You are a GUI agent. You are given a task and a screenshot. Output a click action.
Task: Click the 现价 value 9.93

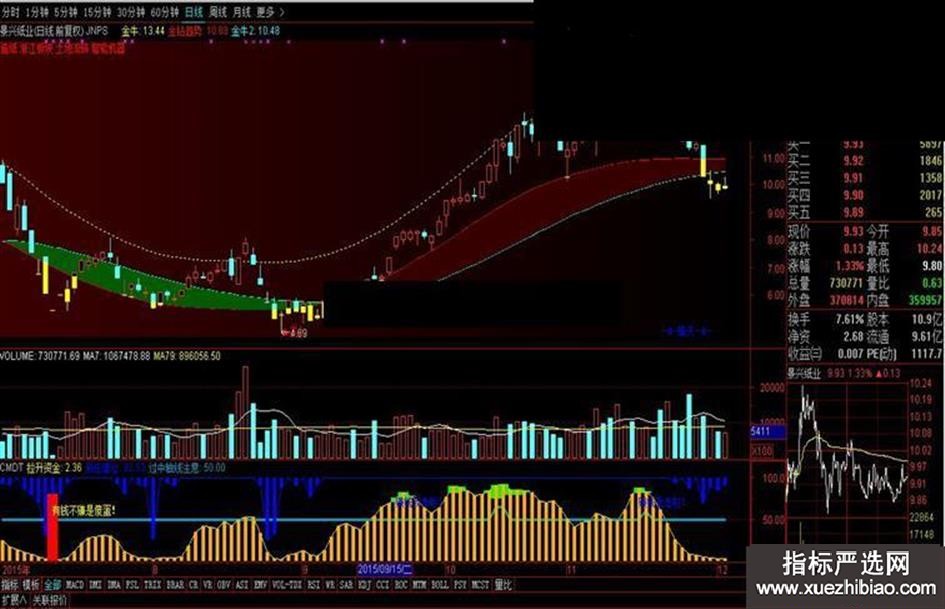(853, 232)
